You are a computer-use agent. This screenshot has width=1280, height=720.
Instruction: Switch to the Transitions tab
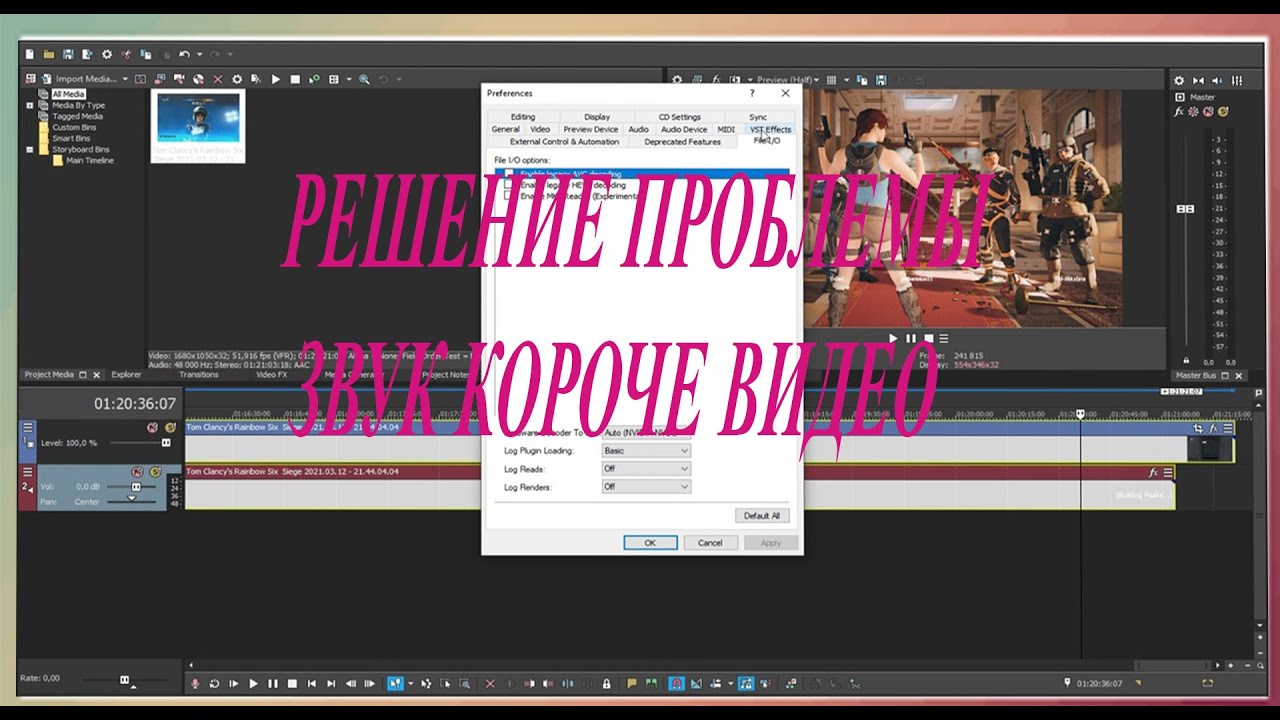(x=199, y=374)
